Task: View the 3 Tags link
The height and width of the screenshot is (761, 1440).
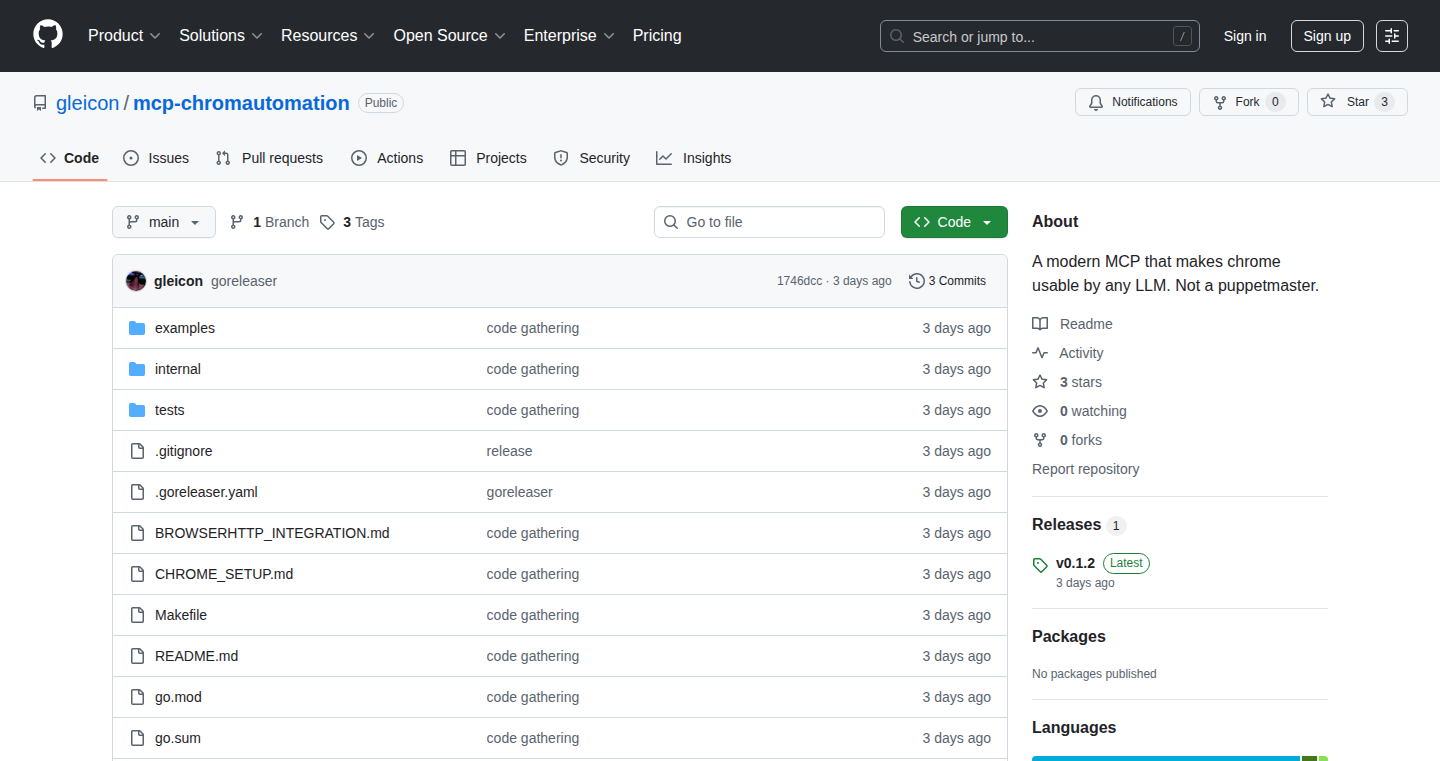Action: point(352,222)
